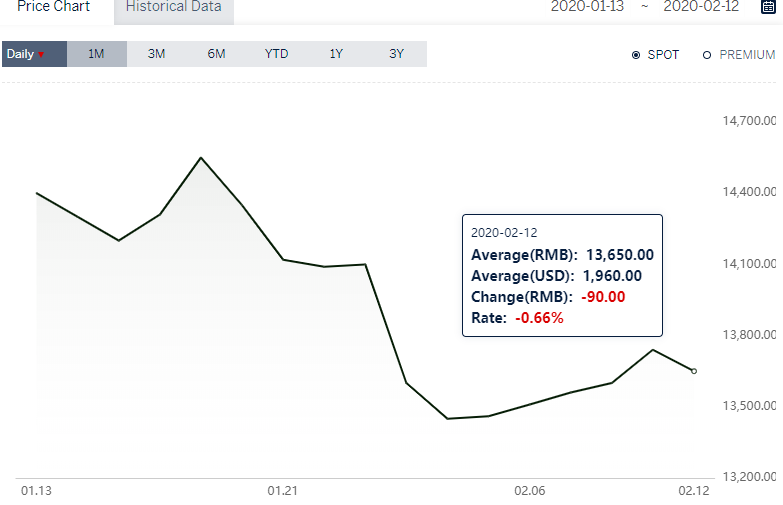Click the chart's lowest price point
783x505 pixels.
pos(447,419)
